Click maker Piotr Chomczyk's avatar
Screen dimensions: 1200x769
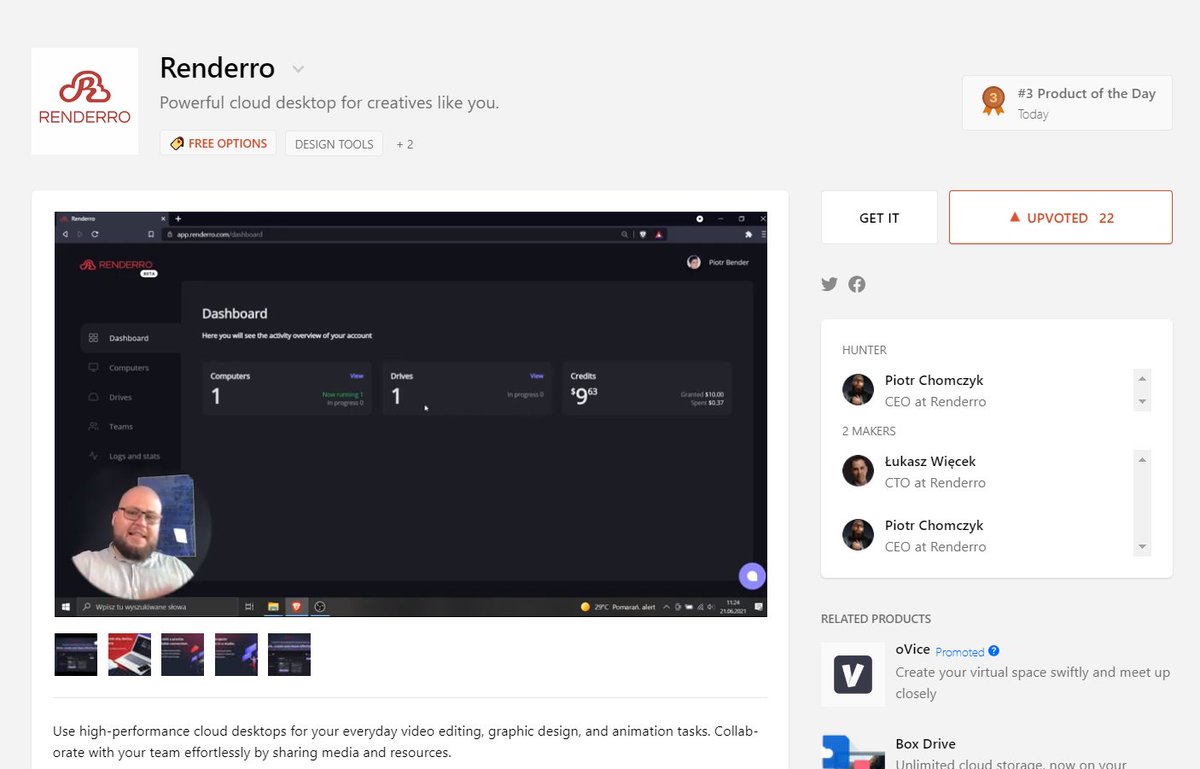click(858, 535)
